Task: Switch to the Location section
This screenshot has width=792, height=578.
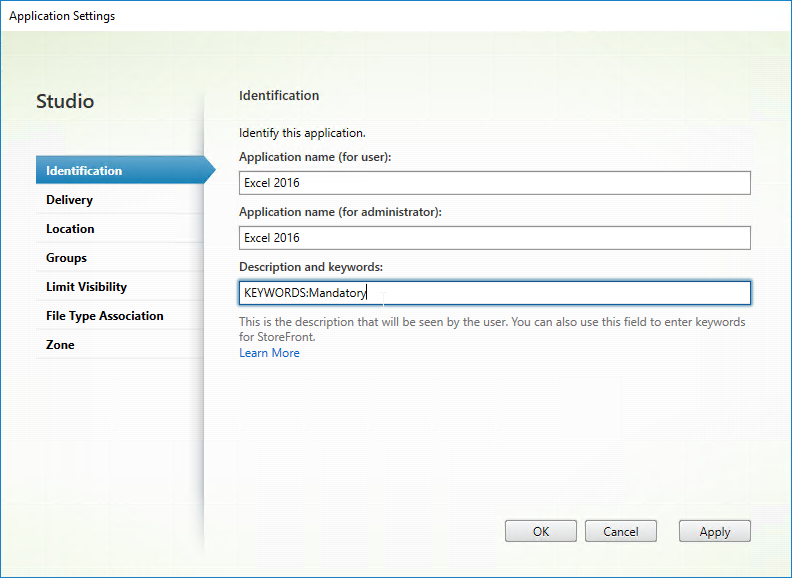Action: (x=120, y=228)
